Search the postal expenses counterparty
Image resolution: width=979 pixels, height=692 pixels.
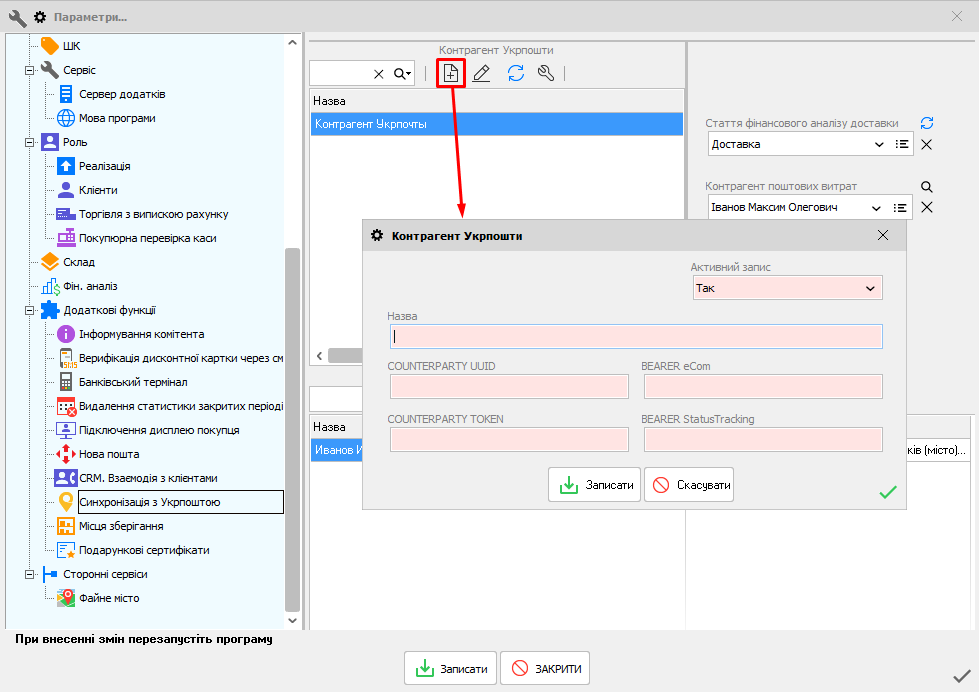click(x=927, y=187)
